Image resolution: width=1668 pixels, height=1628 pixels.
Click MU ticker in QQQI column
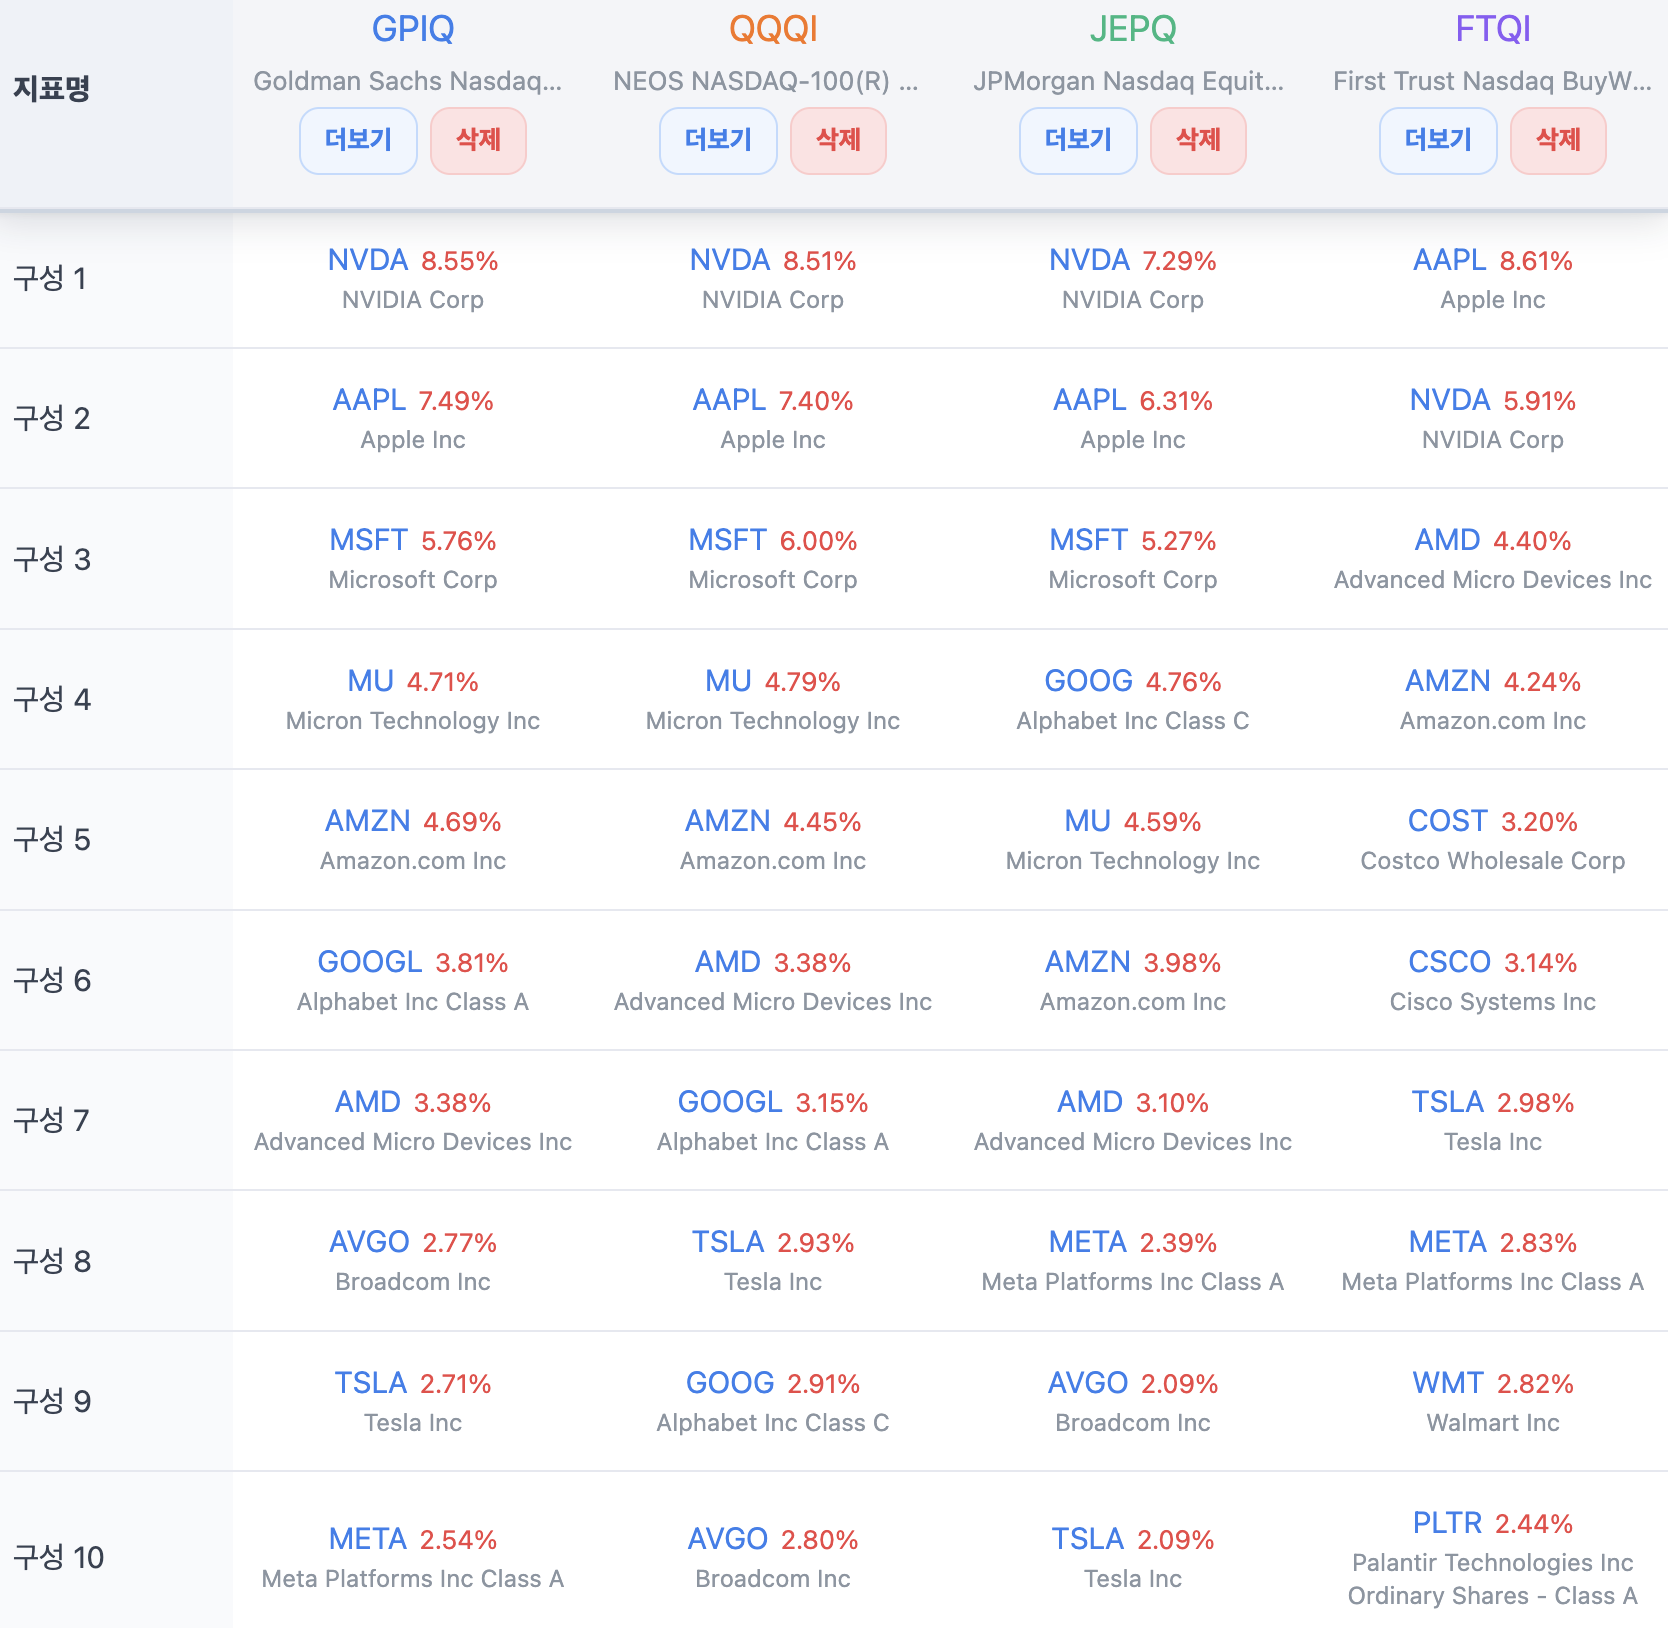pyautogui.click(x=728, y=681)
